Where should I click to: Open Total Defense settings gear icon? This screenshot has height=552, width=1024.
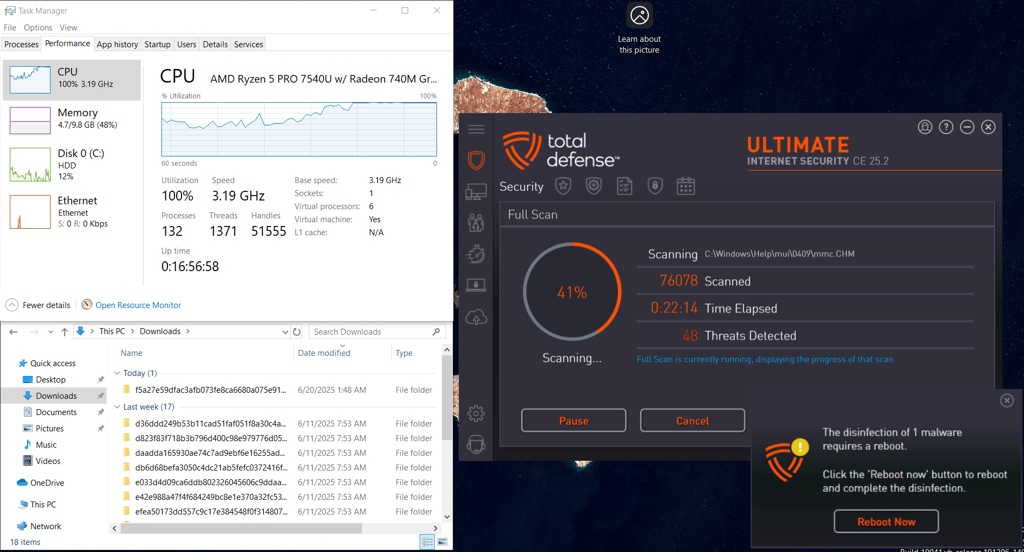tap(476, 414)
